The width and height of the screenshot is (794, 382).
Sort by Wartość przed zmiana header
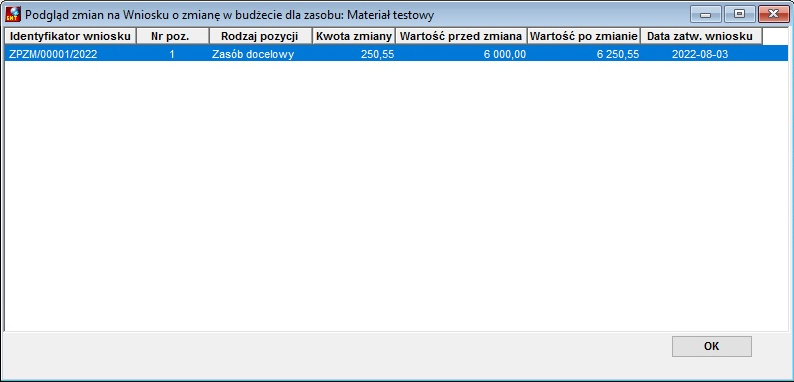click(x=461, y=36)
